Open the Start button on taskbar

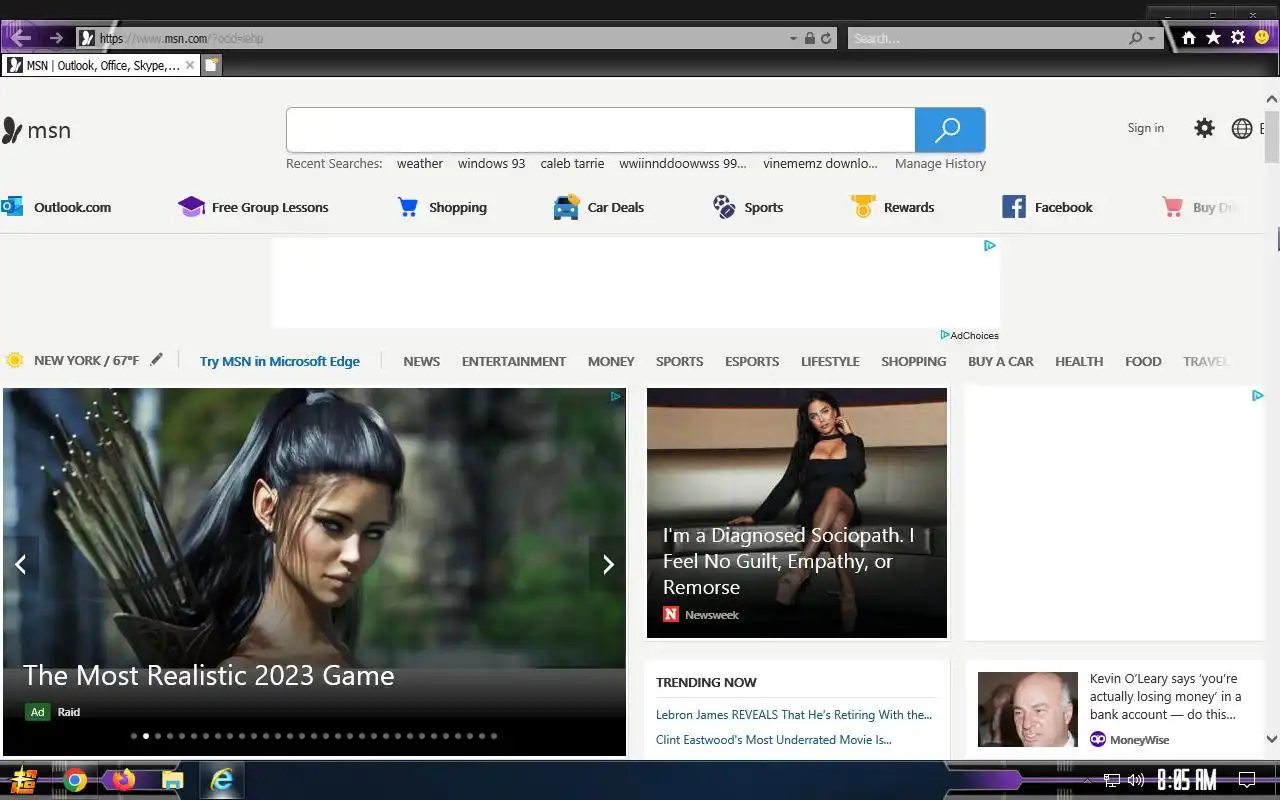point(23,780)
